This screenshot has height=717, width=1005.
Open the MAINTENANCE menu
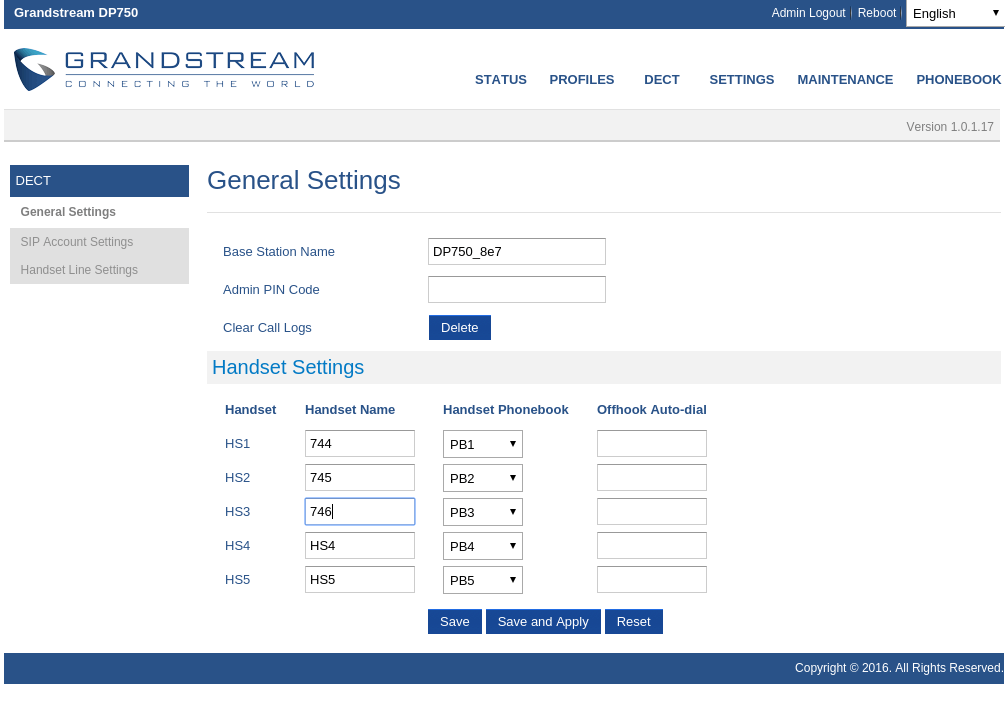click(845, 79)
